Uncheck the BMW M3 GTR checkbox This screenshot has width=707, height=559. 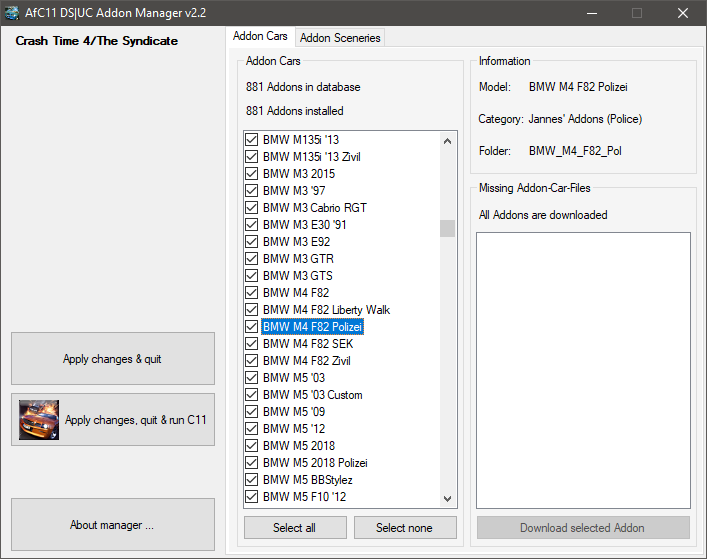pyautogui.click(x=252, y=259)
